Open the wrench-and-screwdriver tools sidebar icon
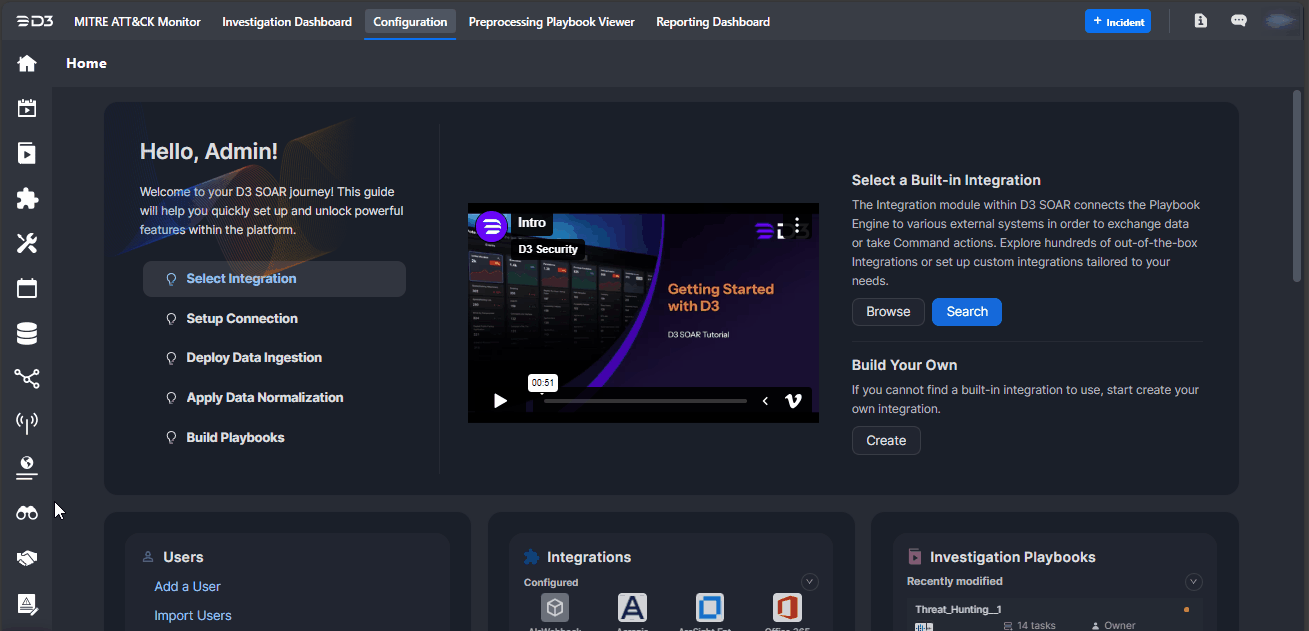 pos(27,243)
